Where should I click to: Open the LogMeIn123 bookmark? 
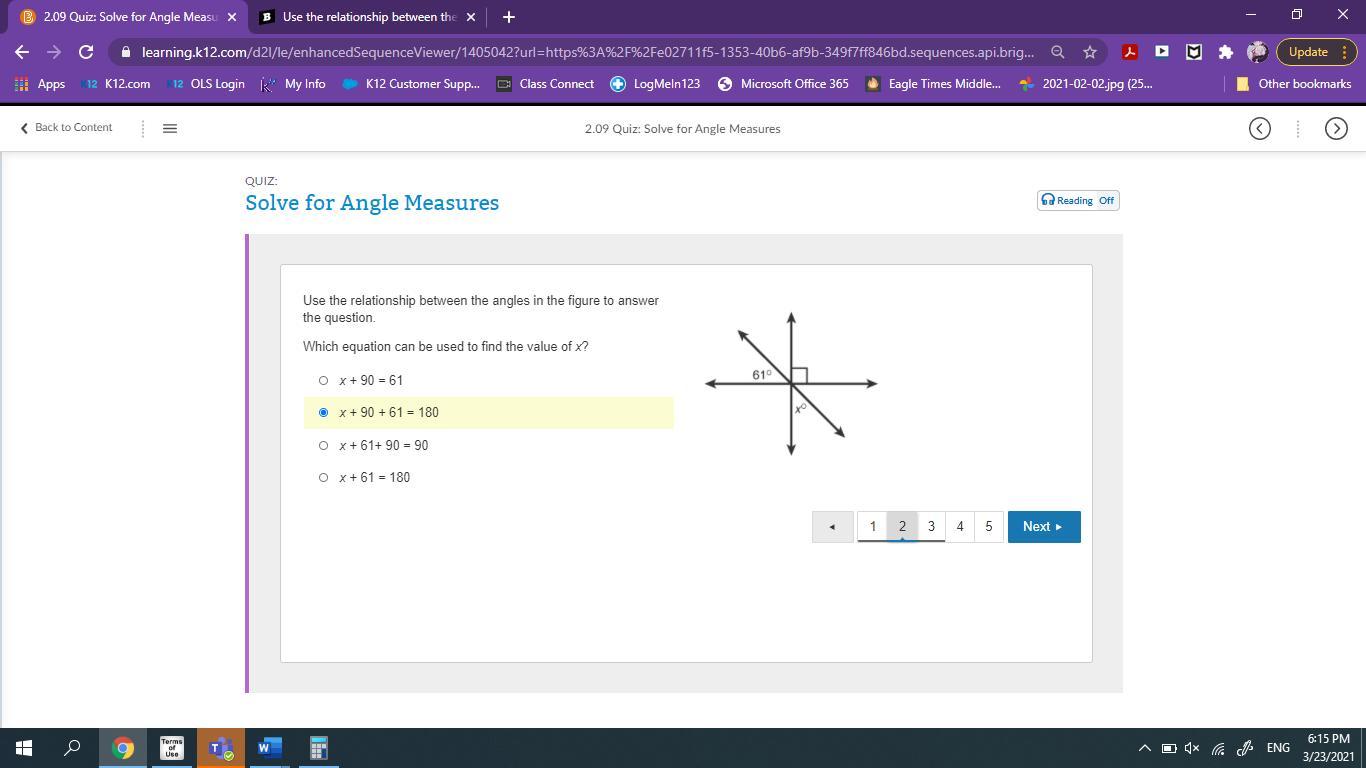tap(655, 84)
